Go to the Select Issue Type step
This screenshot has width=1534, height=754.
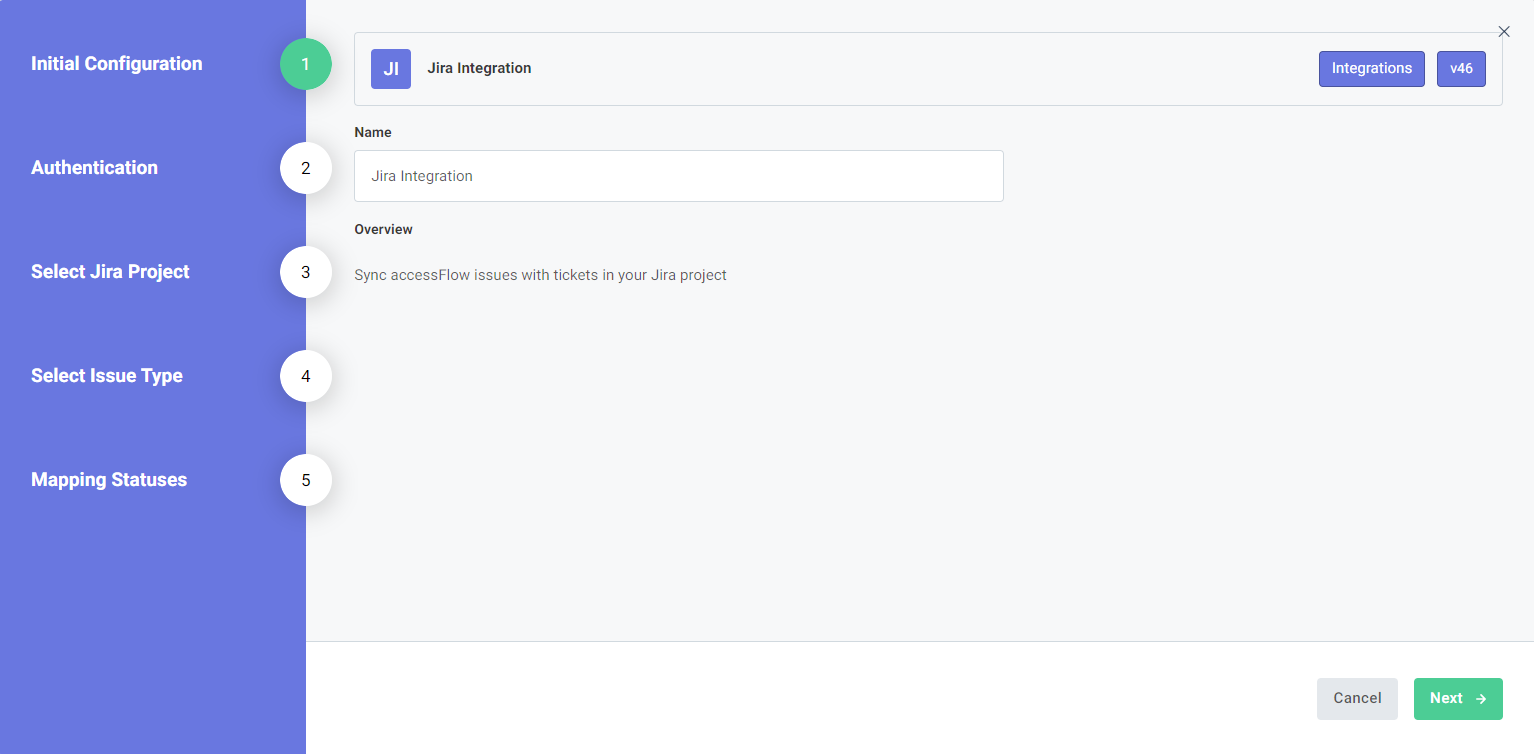(106, 376)
